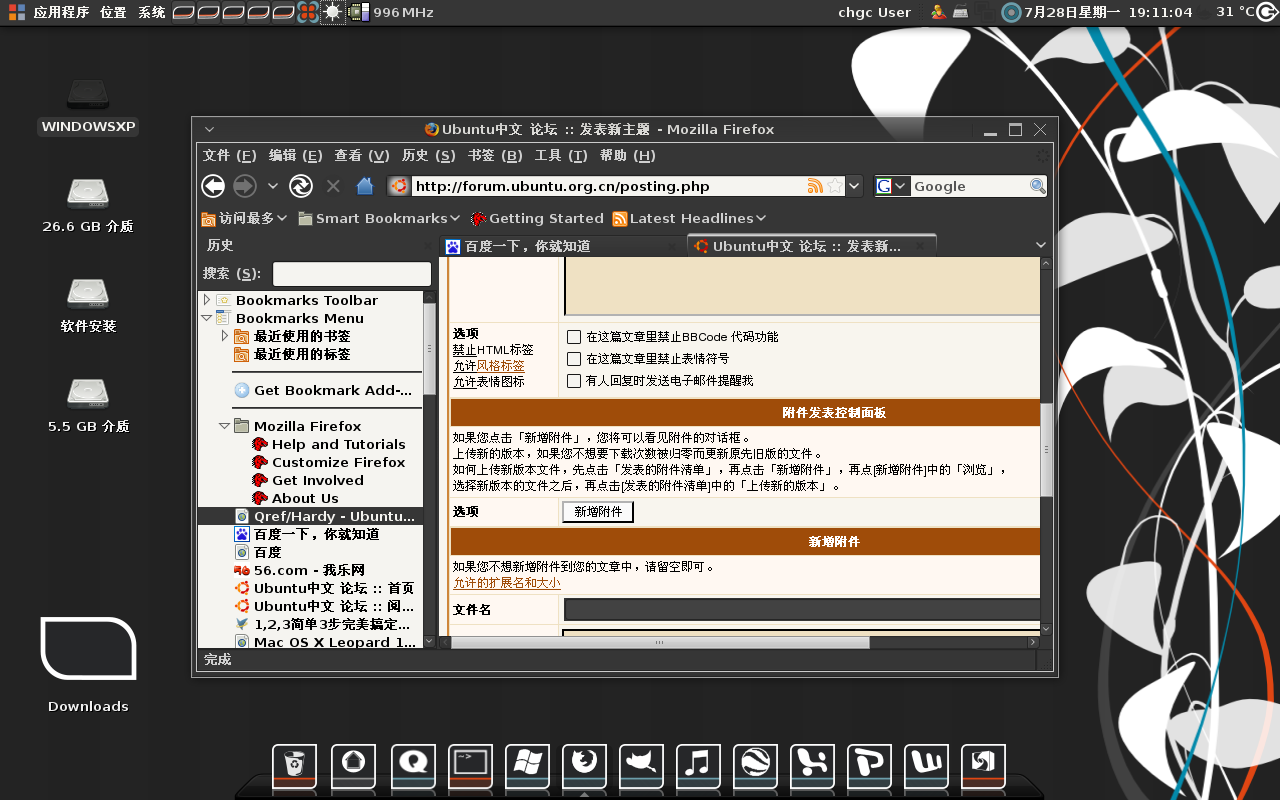
Task: Click the 新增附件 button
Action: coord(598,512)
